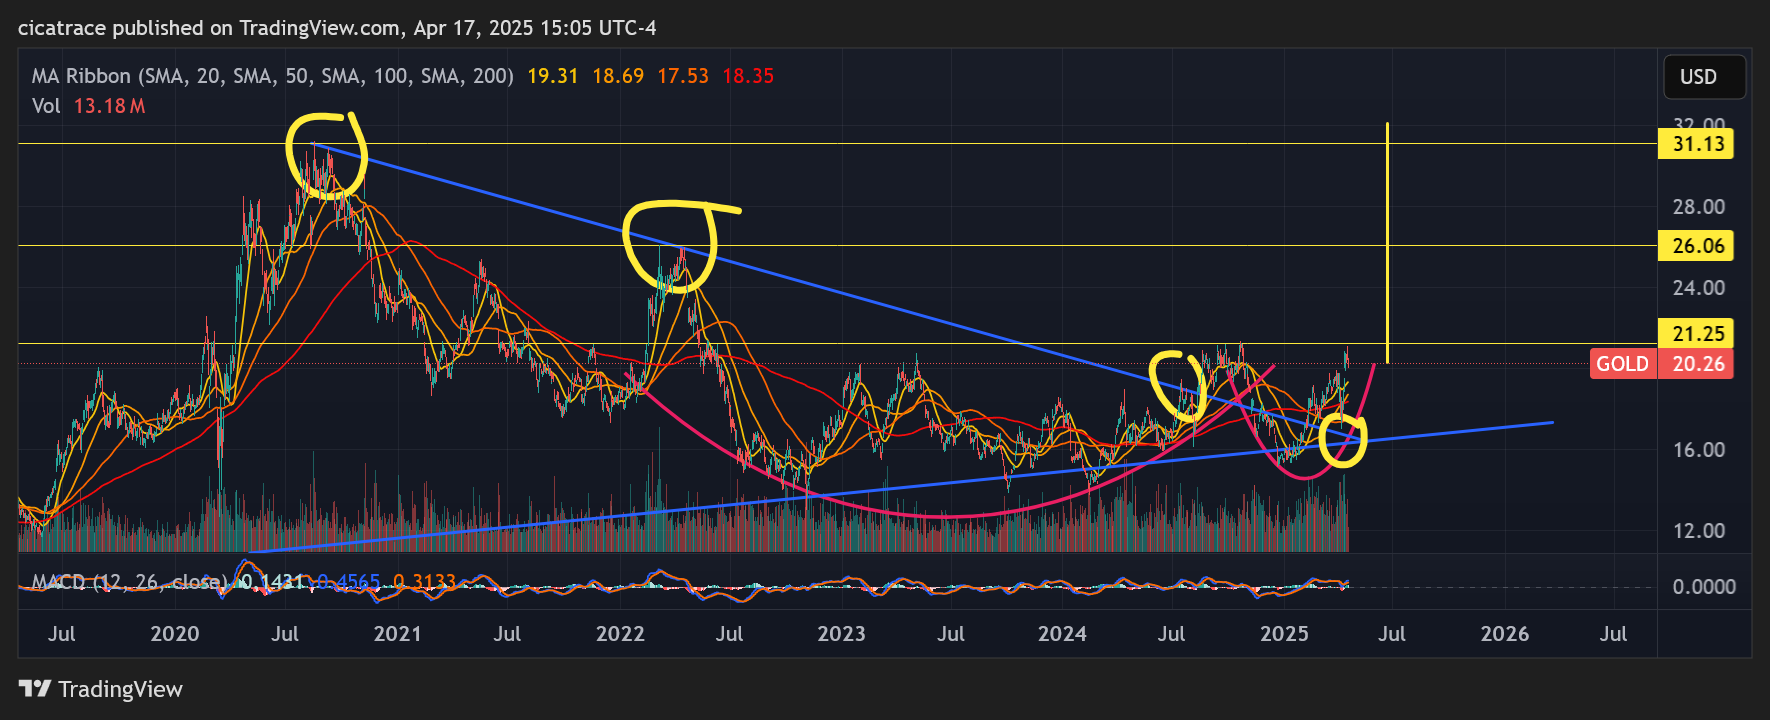Click the MA Ribbon indicator legend
Viewport: 1770px width, 720px height.
pos(273,76)
